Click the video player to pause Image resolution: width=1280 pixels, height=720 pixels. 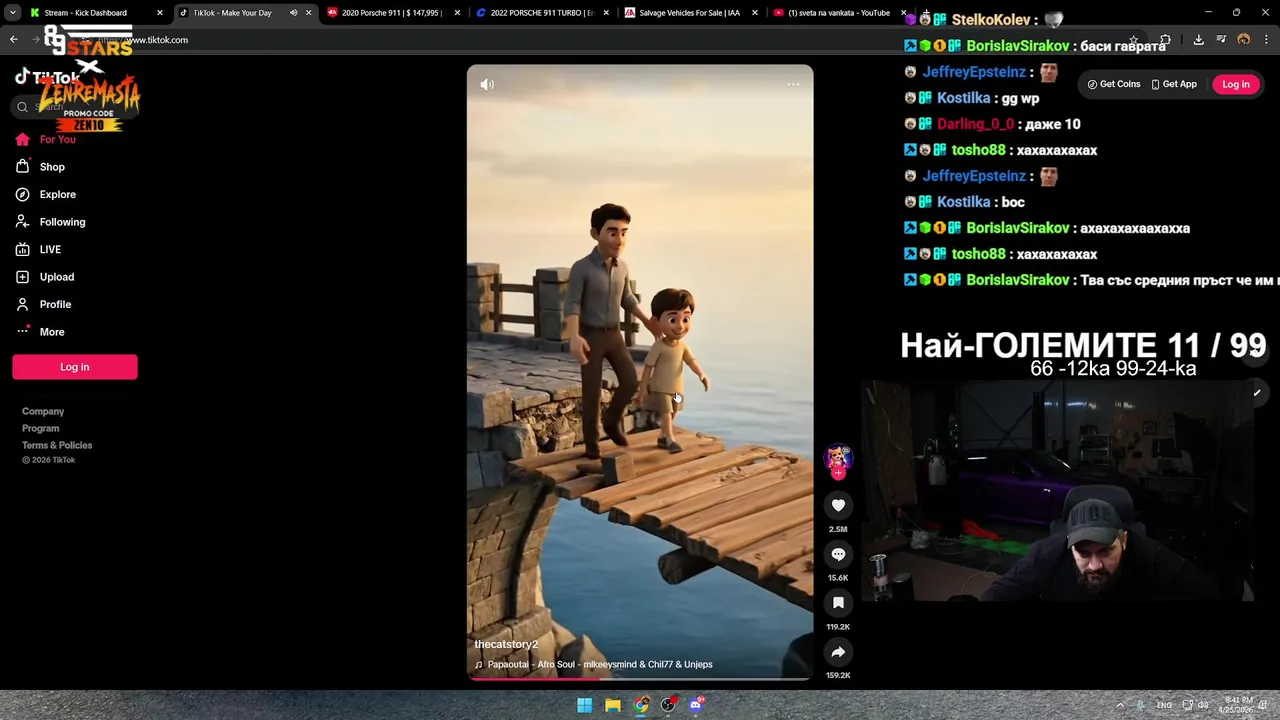pyautogui.click(x=640, y=372)
